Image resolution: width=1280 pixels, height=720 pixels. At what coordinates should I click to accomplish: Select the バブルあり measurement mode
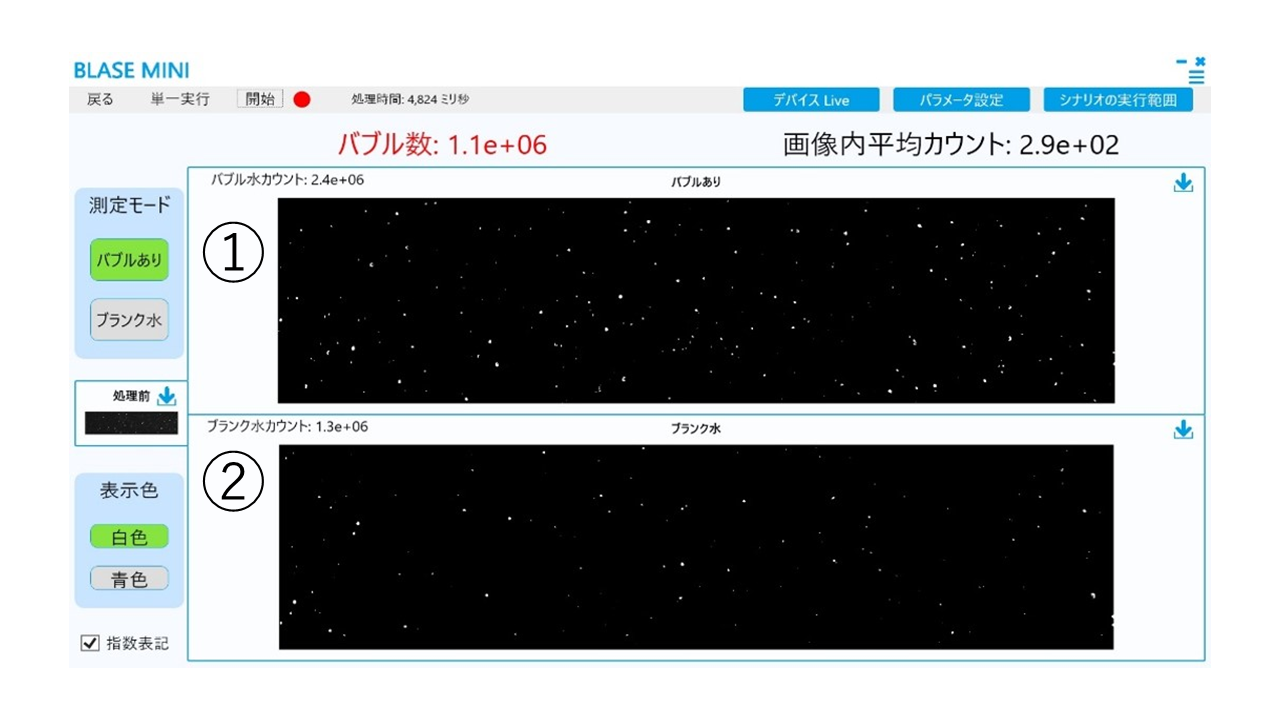pos(128,259)
